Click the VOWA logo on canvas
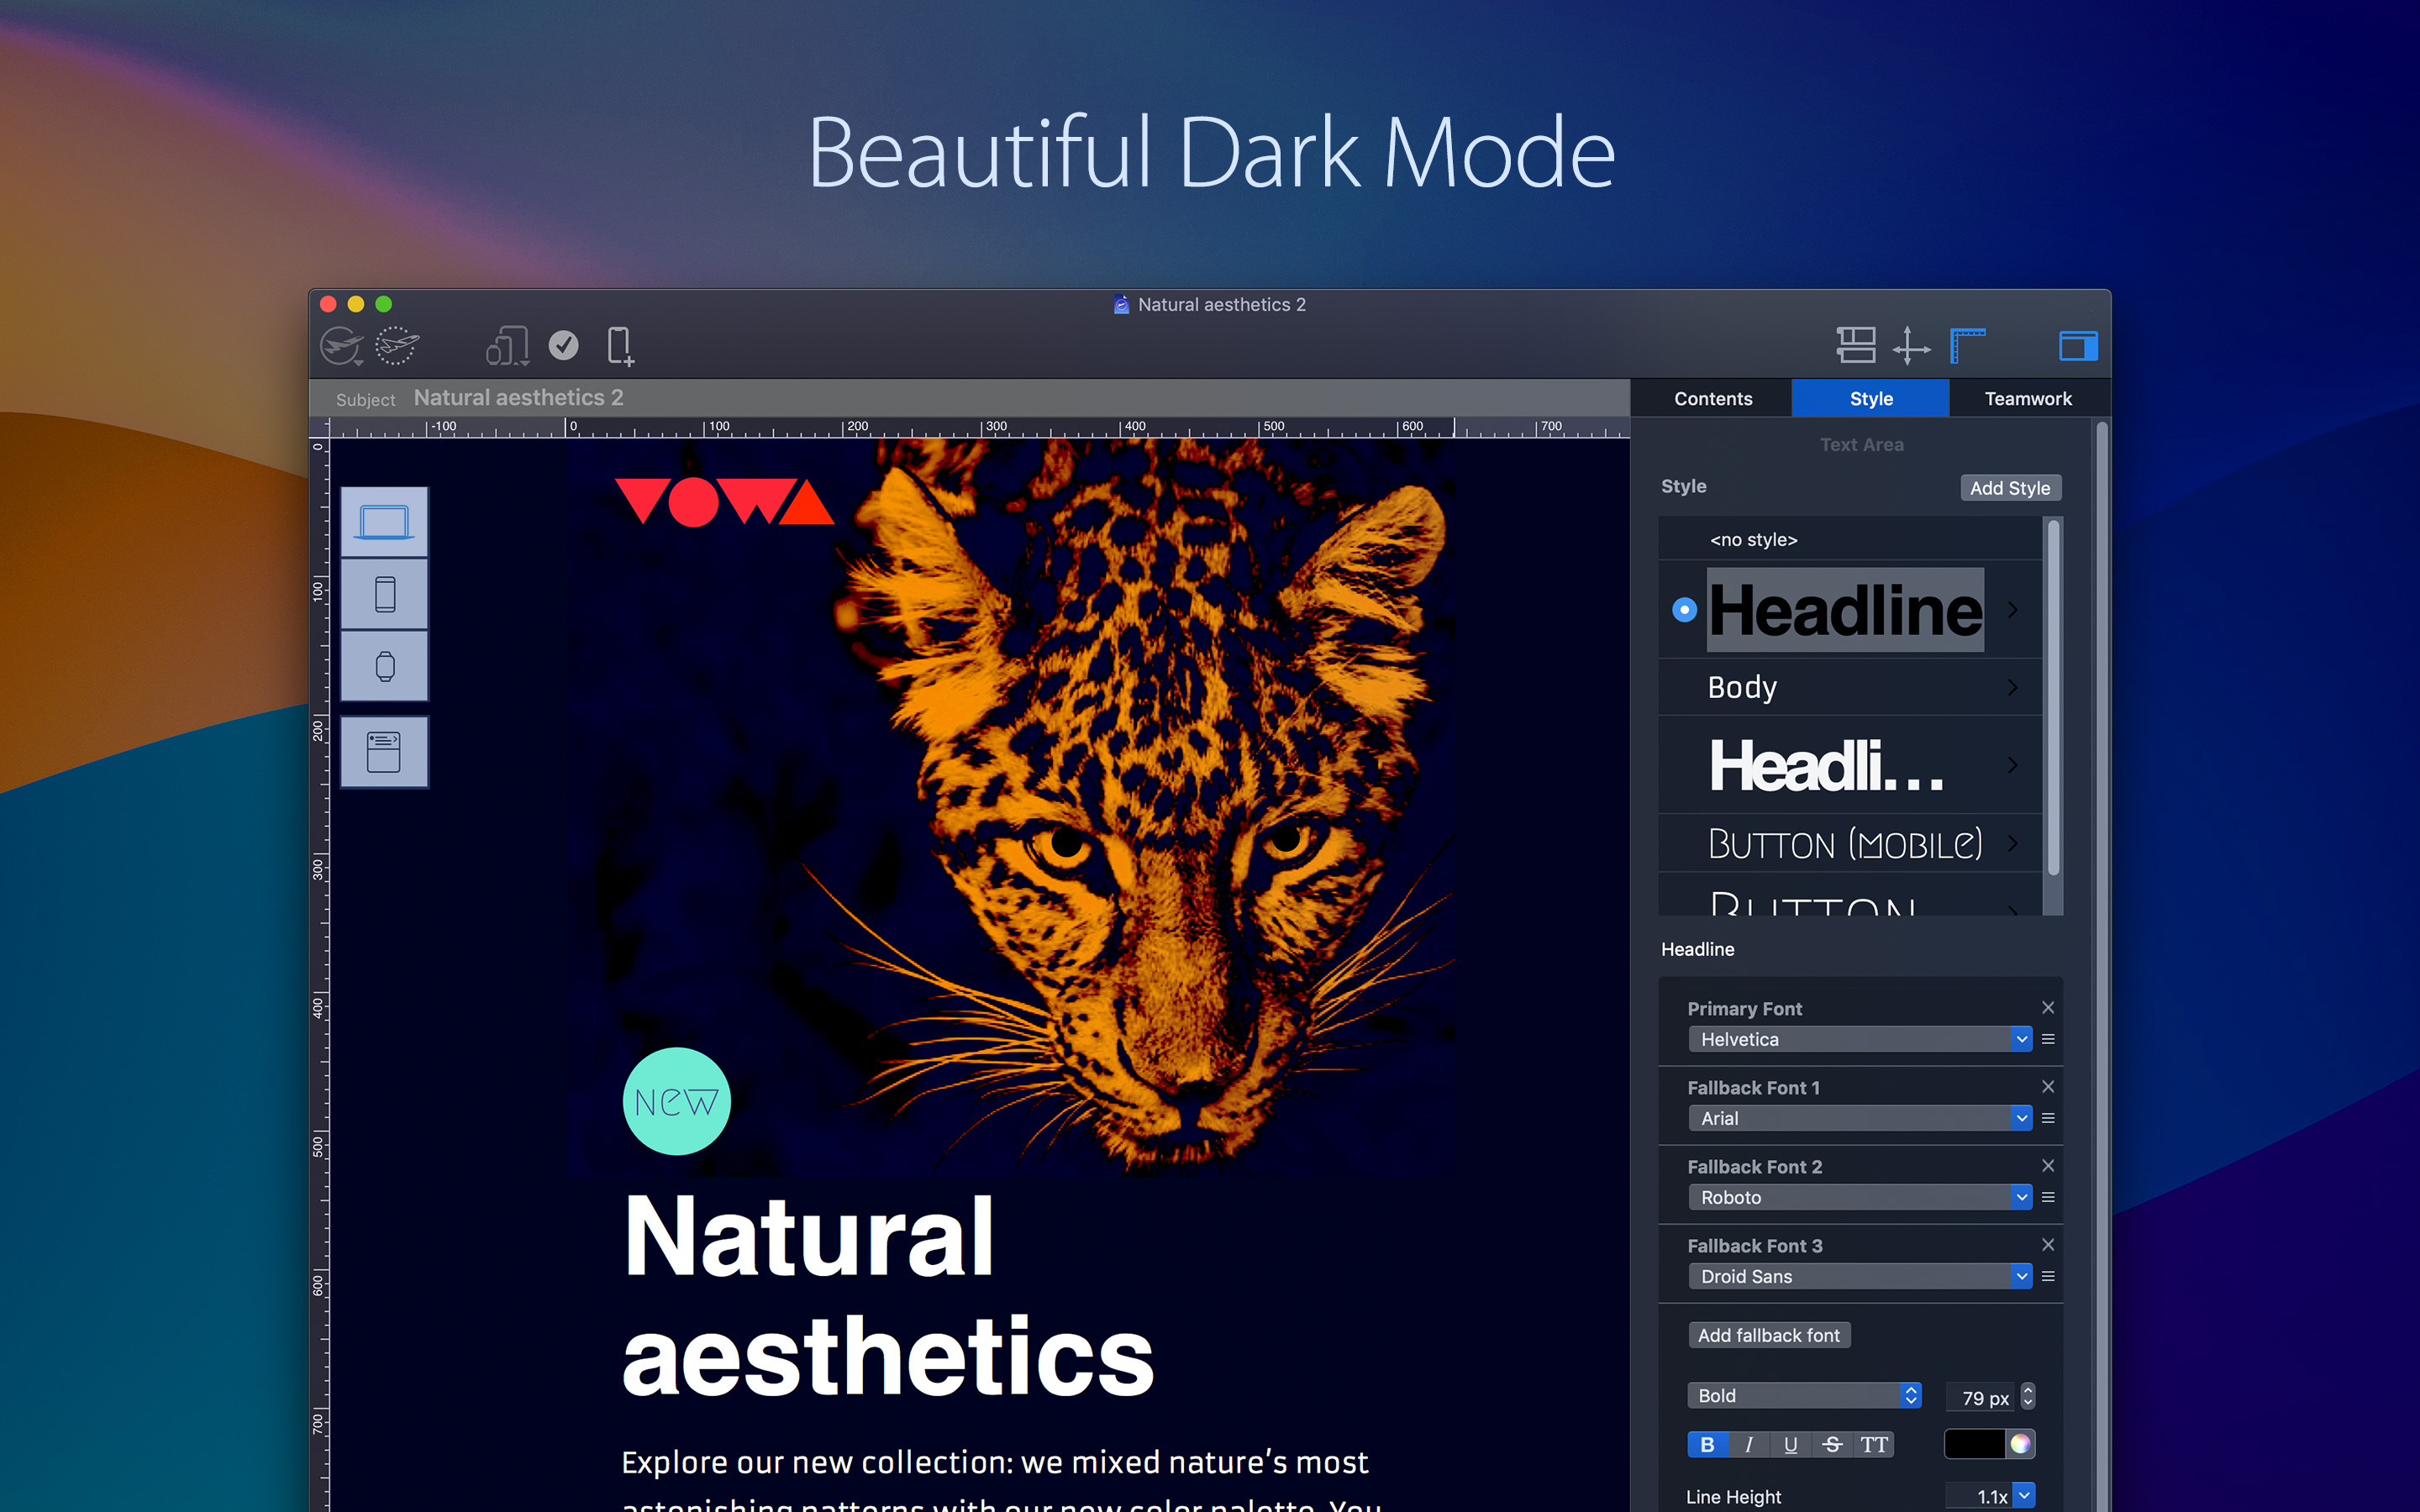2420x1512 pixels. coord(724,502)
